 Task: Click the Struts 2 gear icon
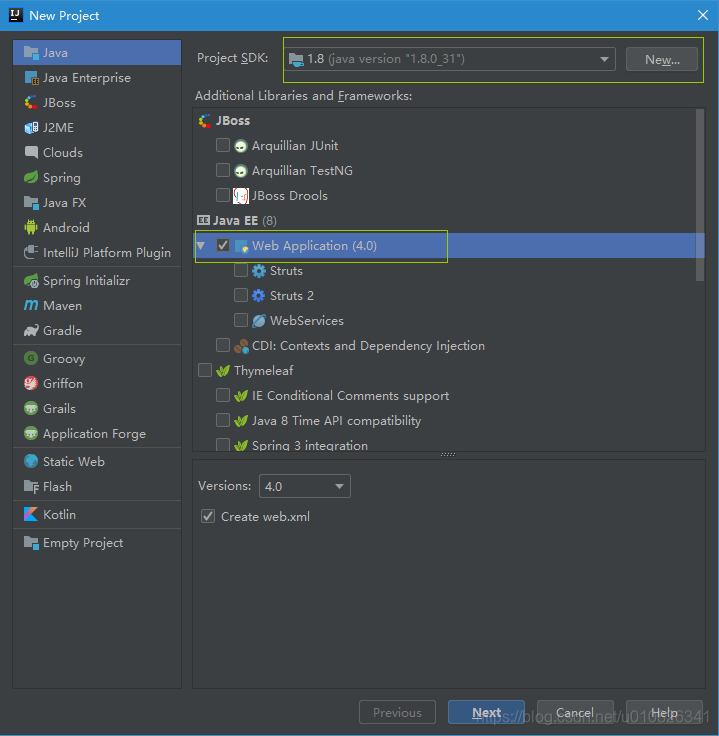tap(259, 296)
